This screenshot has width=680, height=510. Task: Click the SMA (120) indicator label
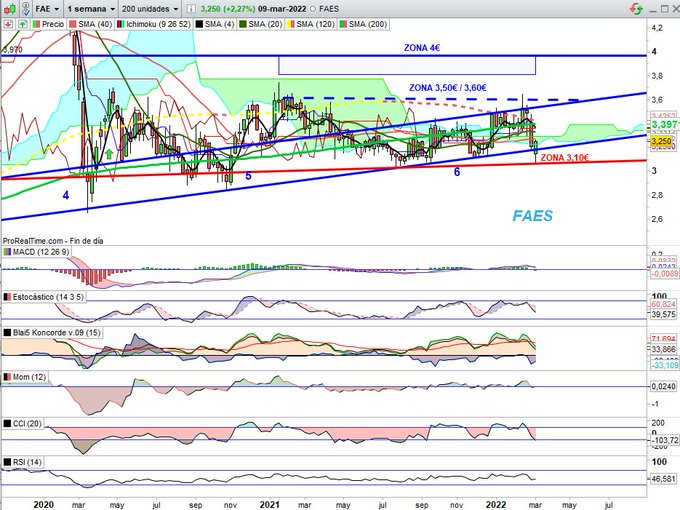point(315,24)
